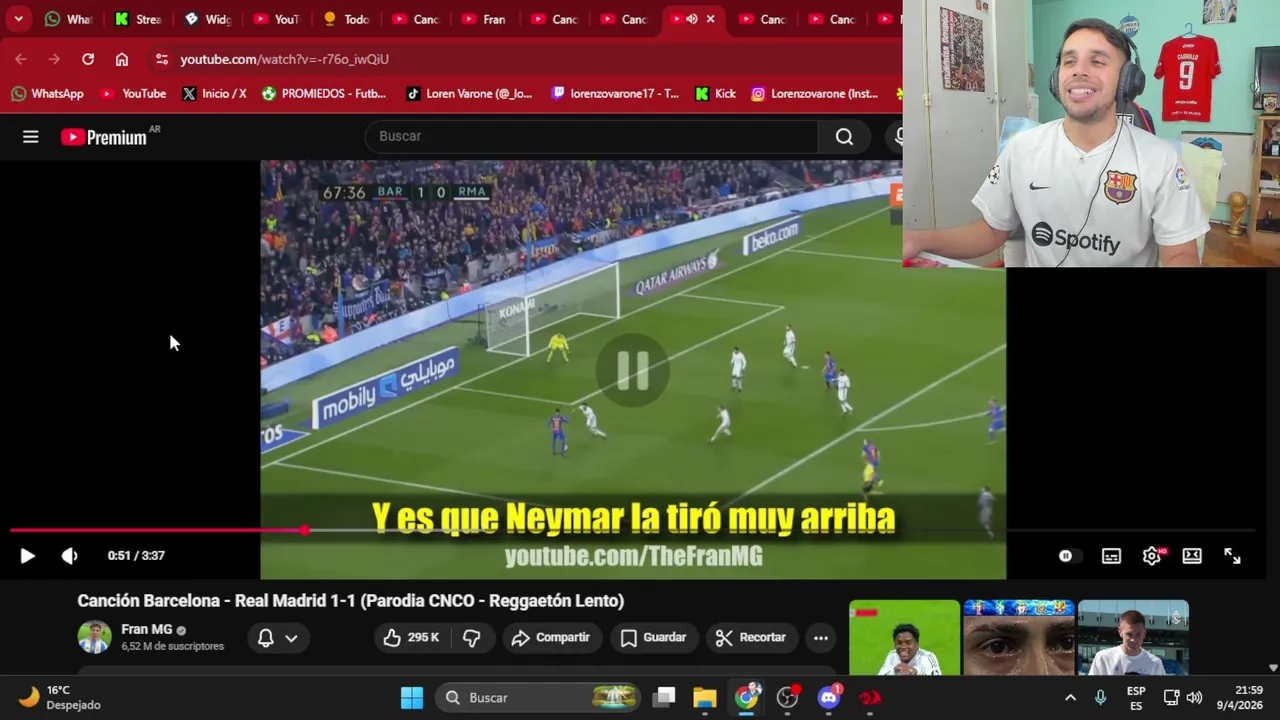
Task: Open Kick bookmark
Action: click(715, 94)
